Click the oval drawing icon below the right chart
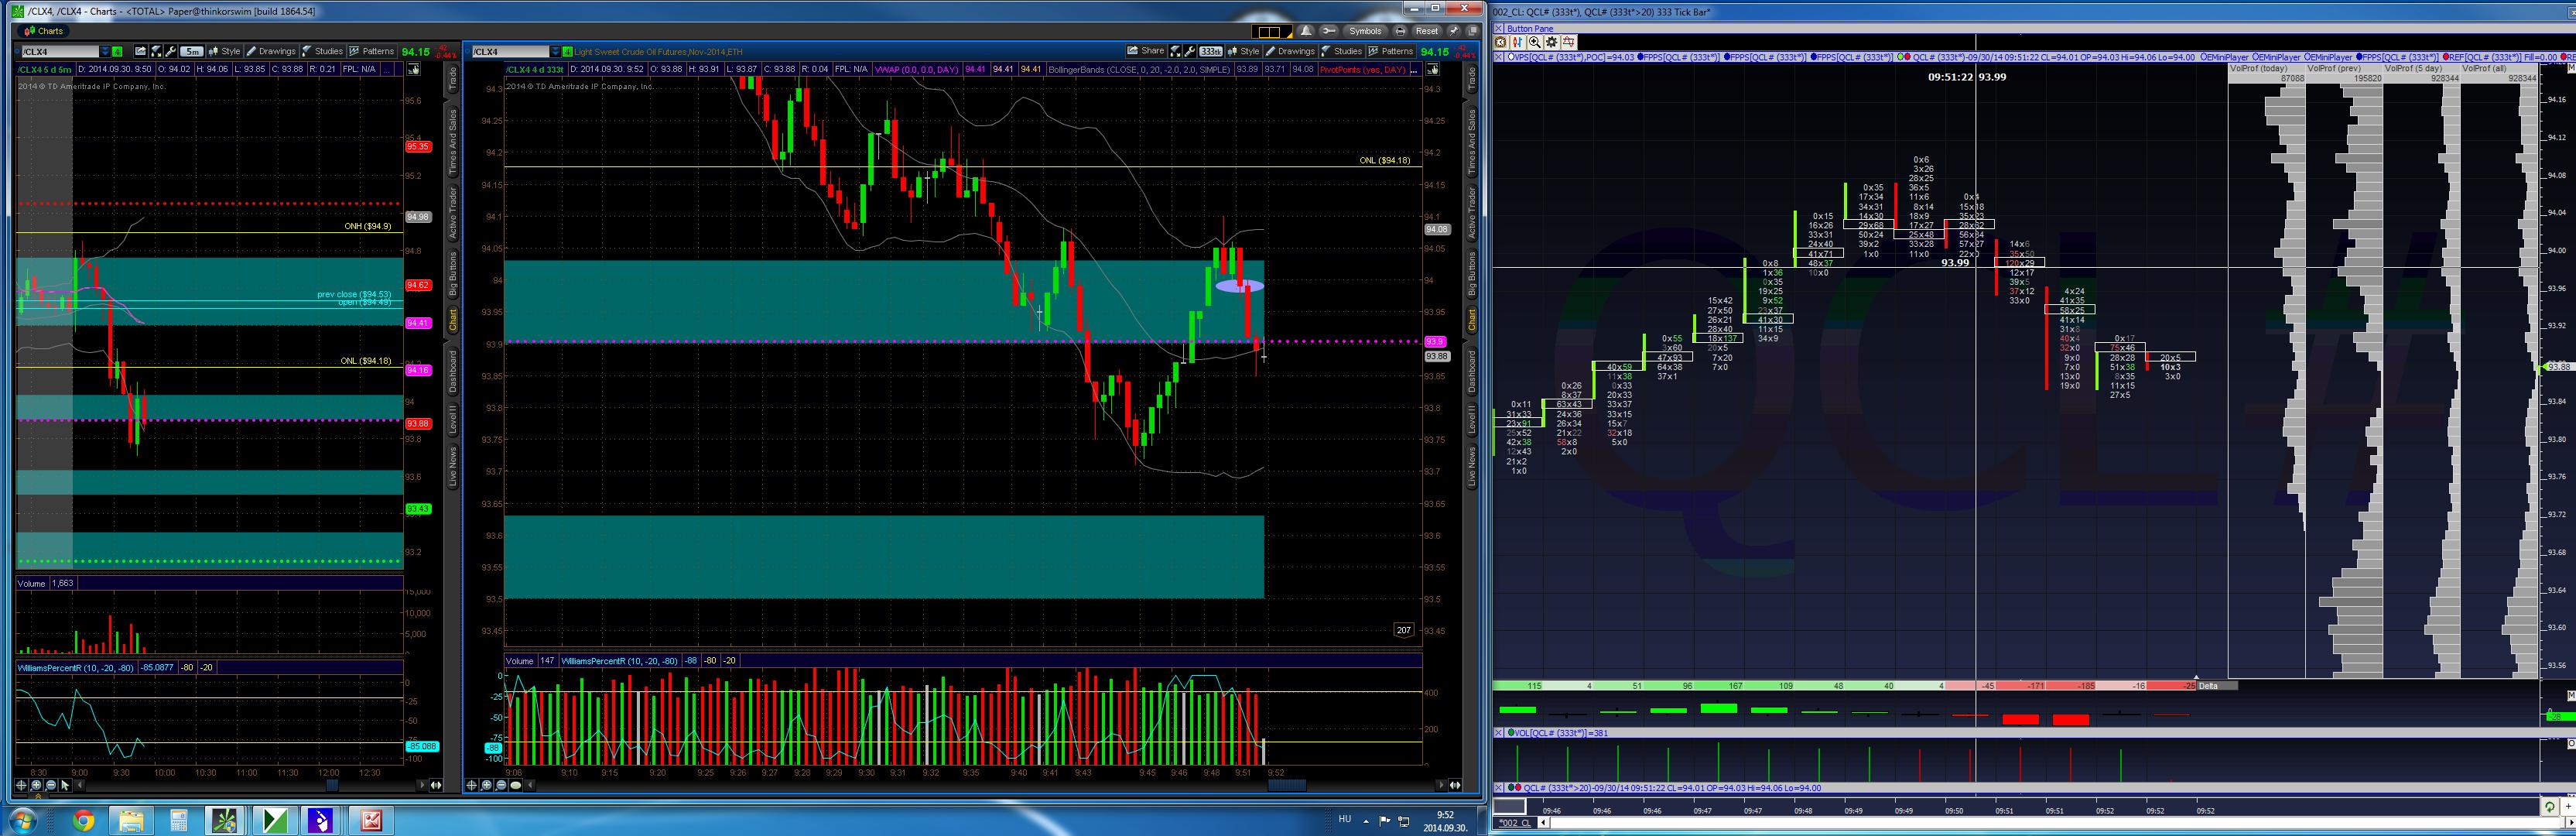Image resolution: width=2576 pixels, height=836 pixels. point(515,785)
